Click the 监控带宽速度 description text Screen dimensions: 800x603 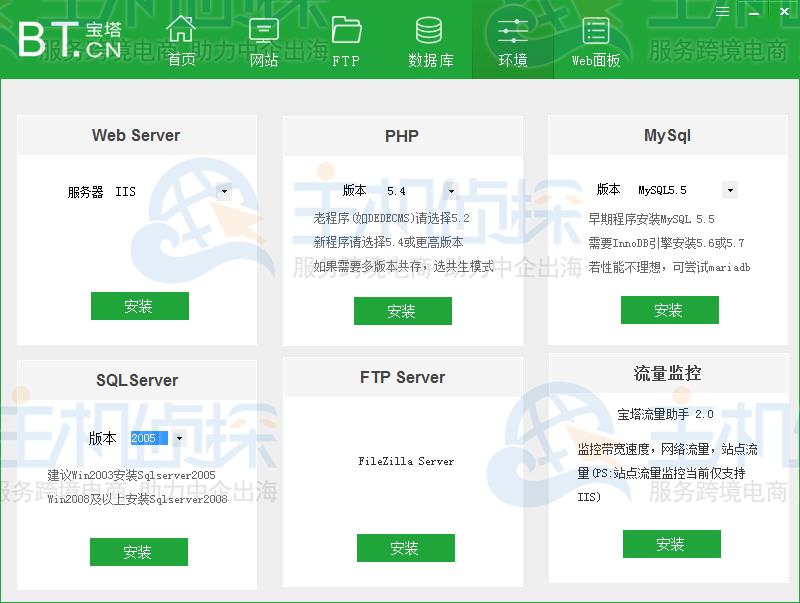pyautogui.click(x=667, y=473)
